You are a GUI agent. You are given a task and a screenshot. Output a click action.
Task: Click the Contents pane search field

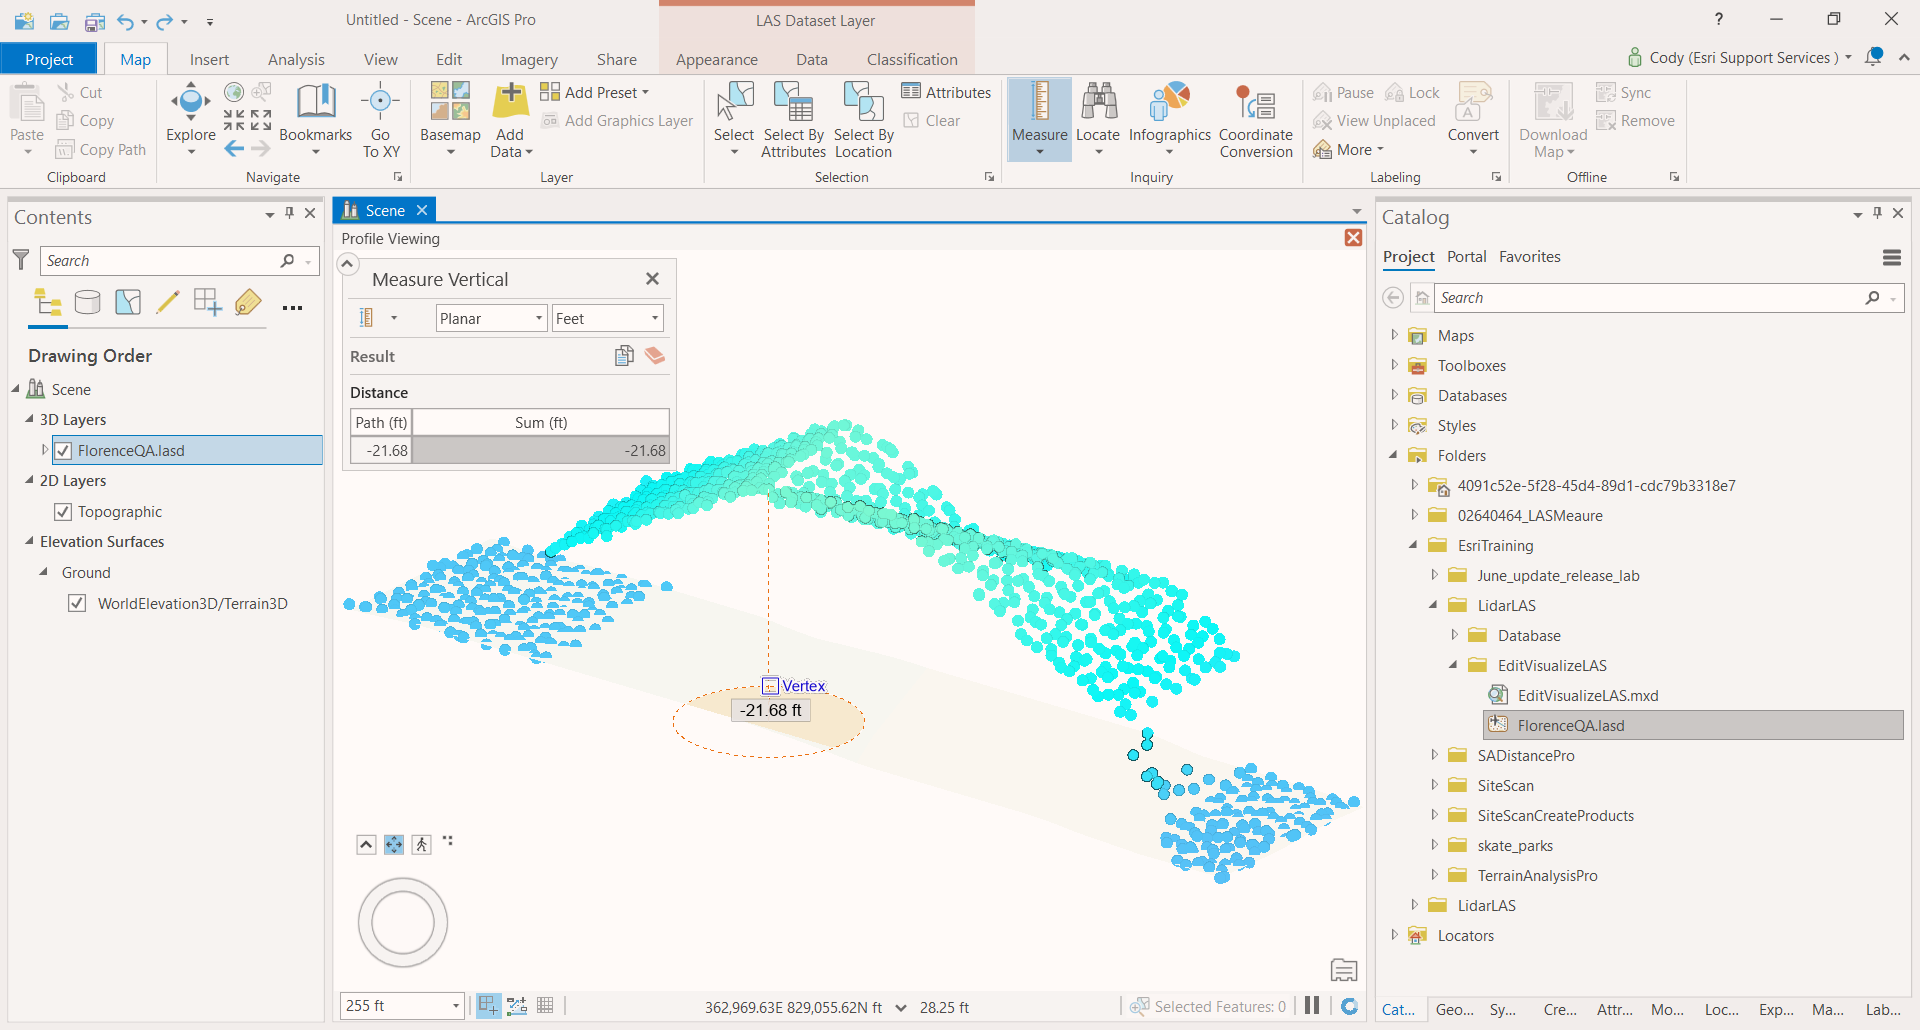(x=160, y=261)
